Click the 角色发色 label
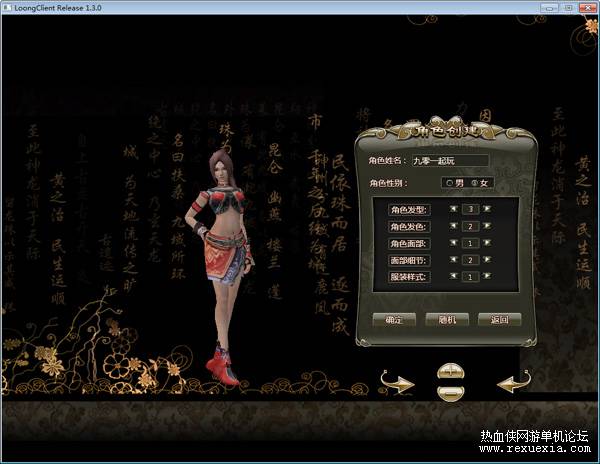Viewport: 600px width, 464px height. coord(409,227)
